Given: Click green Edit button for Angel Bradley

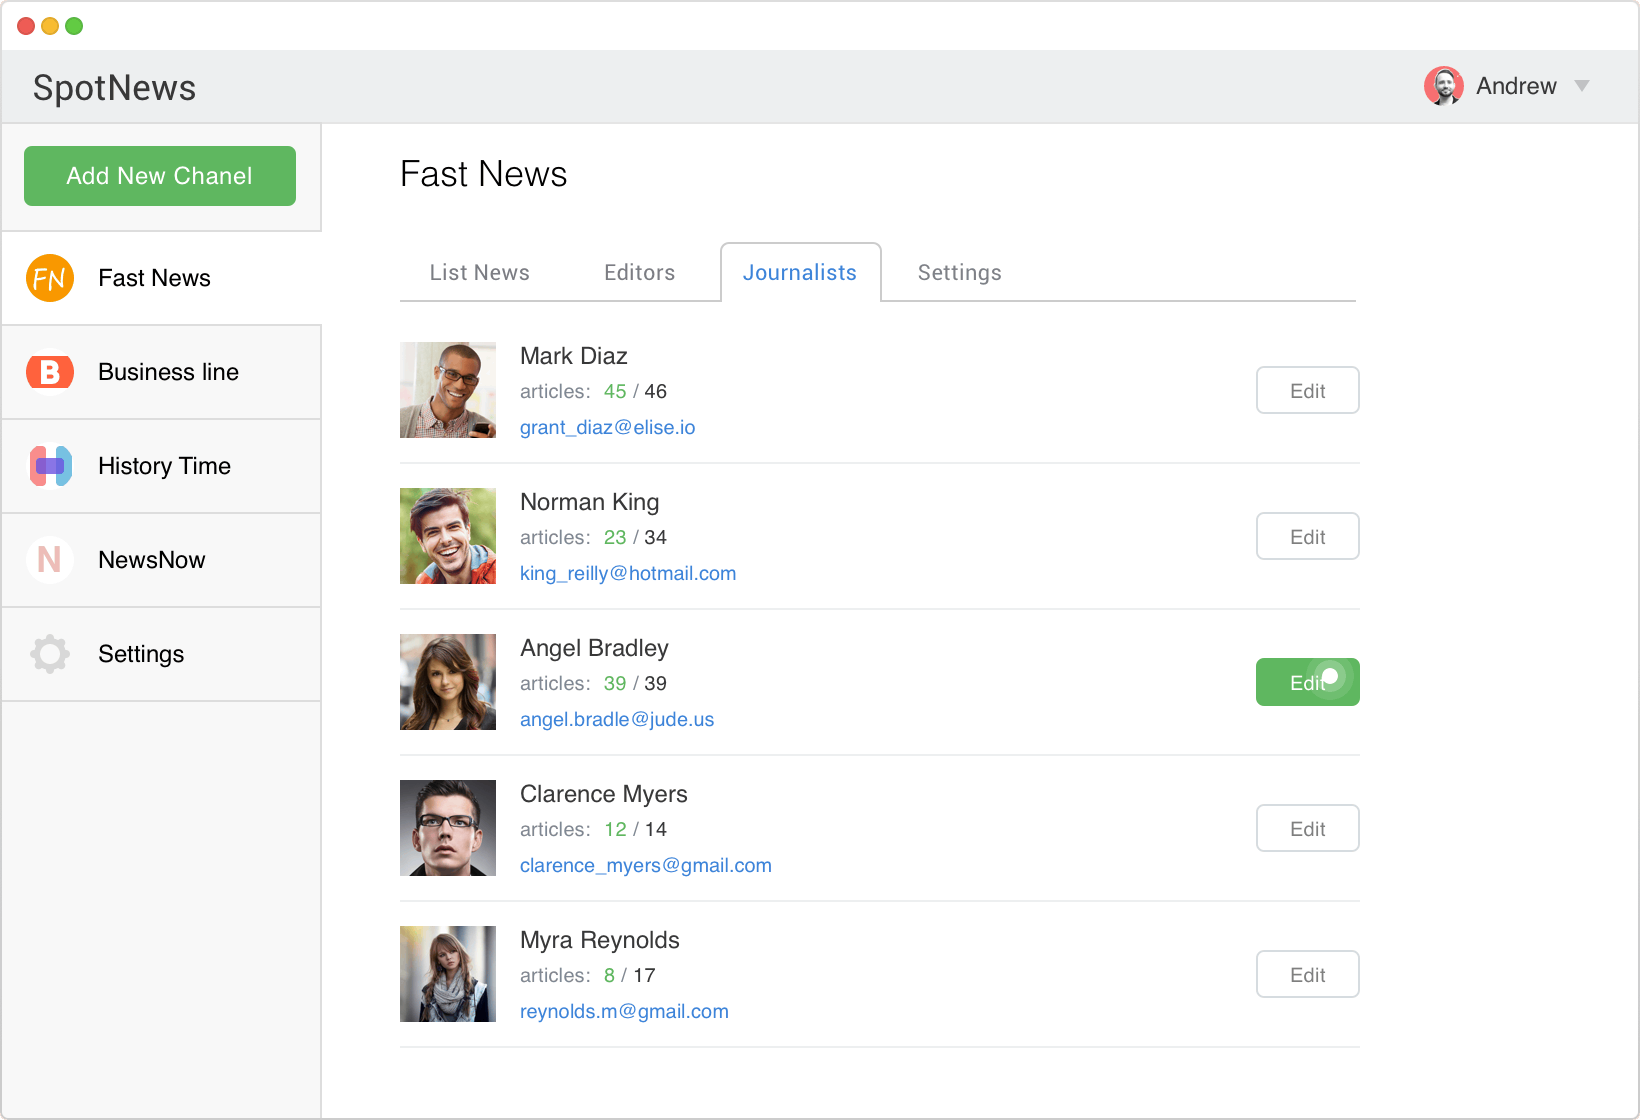Looking at the screenshot, I should [1308, 682].
